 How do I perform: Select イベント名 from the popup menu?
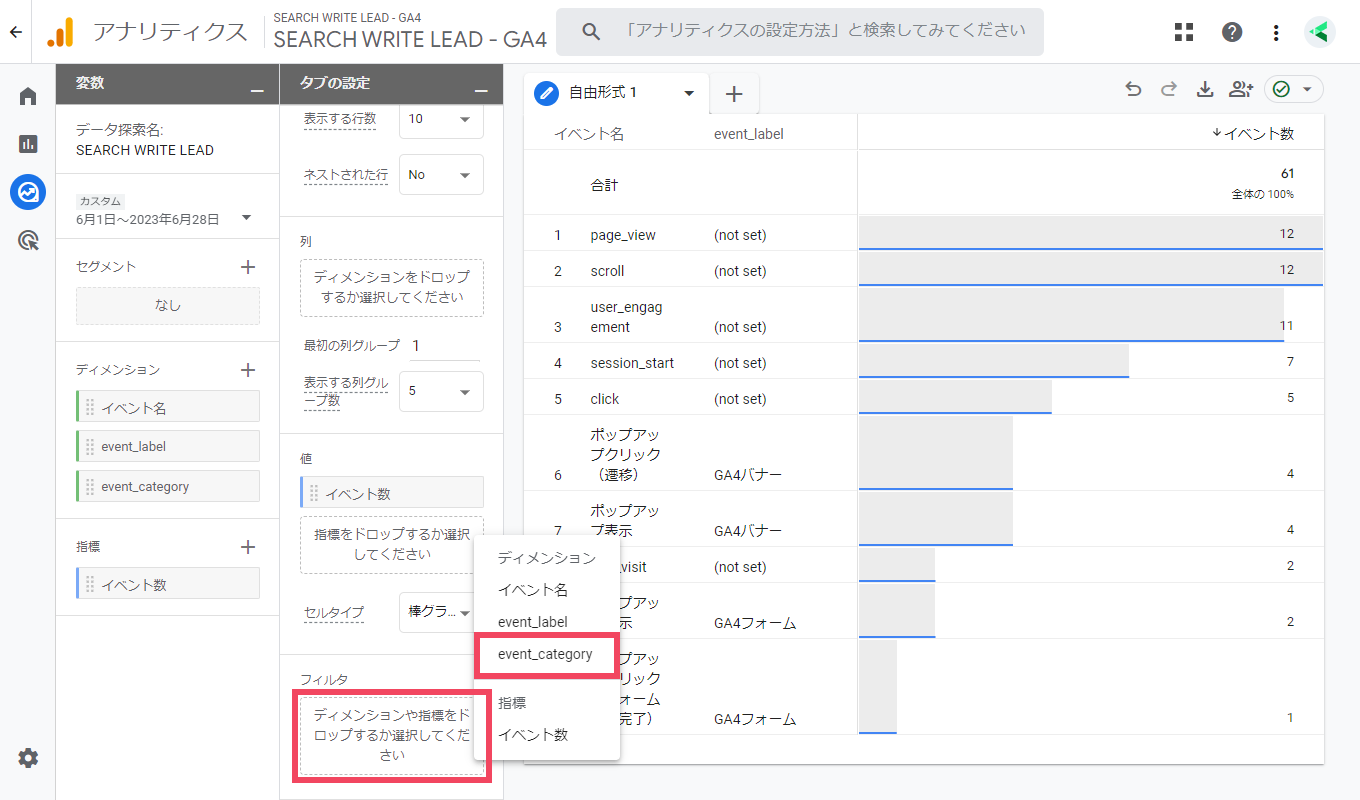[533, 590]
